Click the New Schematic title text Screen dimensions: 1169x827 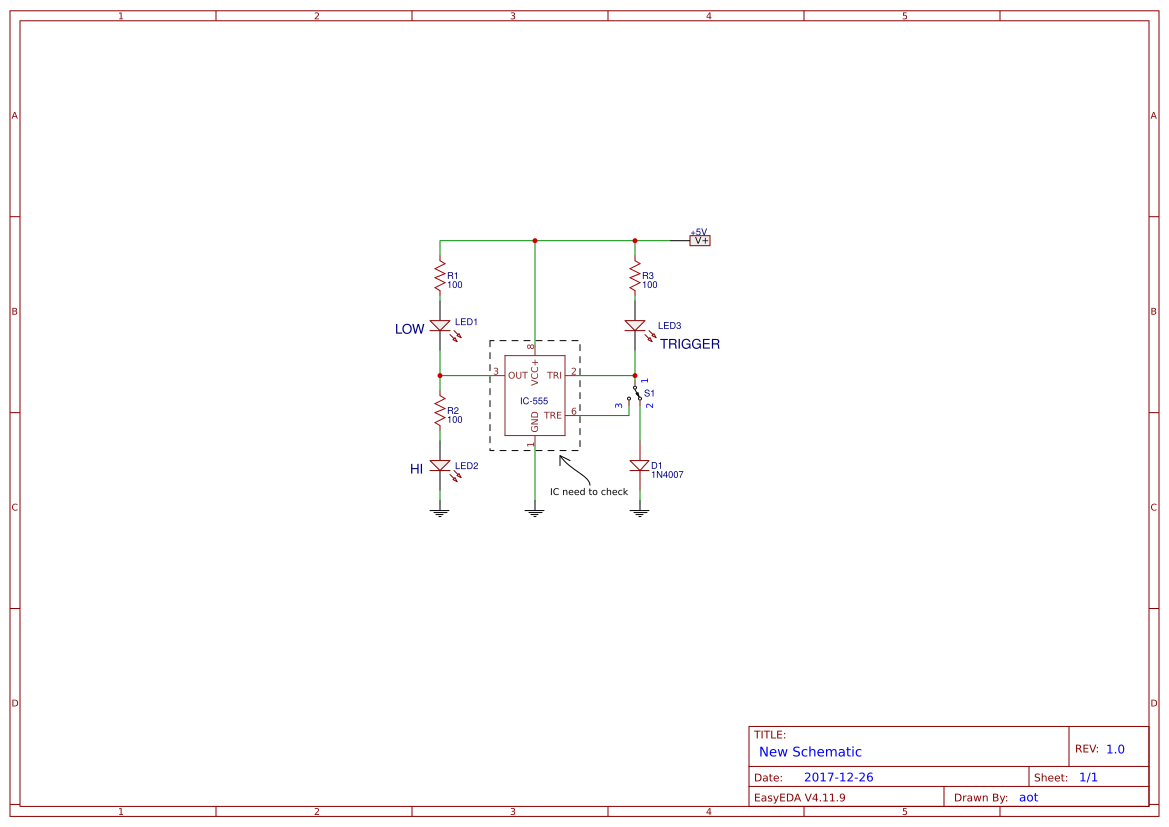pyautogui.click(x=809, y=752)
